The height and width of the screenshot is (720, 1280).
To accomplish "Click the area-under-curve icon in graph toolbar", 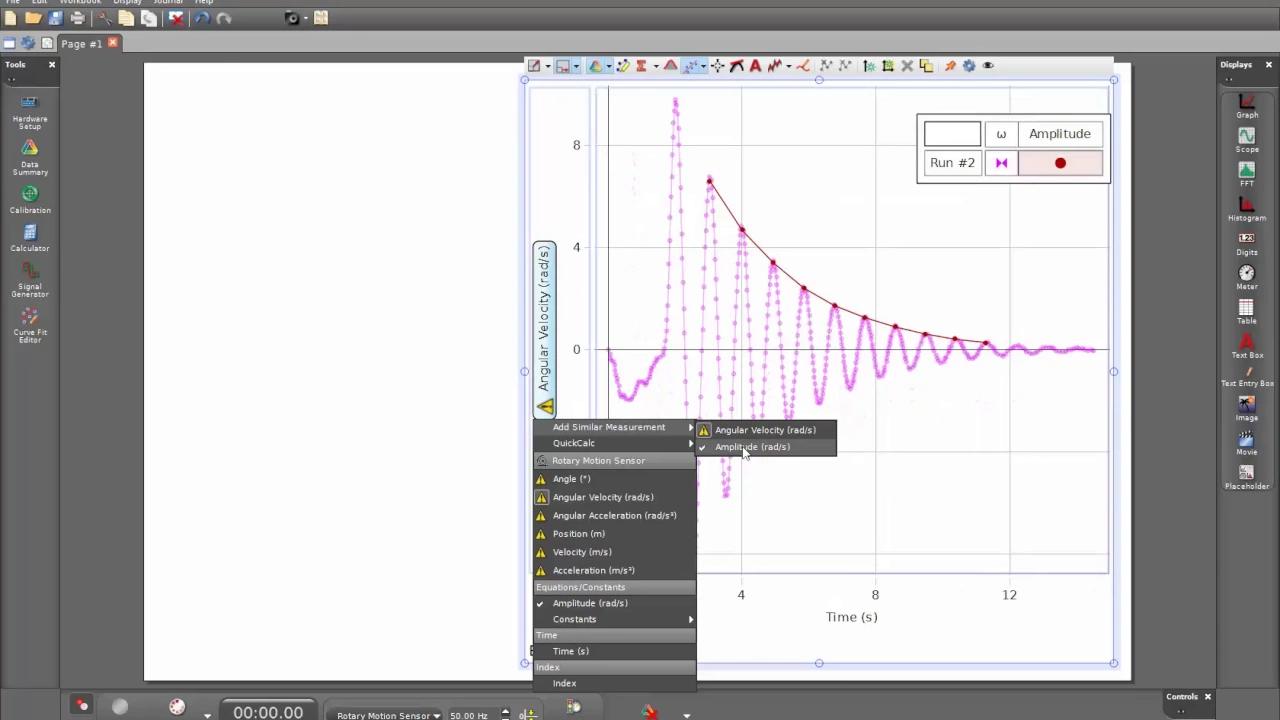I will (670, 66).
